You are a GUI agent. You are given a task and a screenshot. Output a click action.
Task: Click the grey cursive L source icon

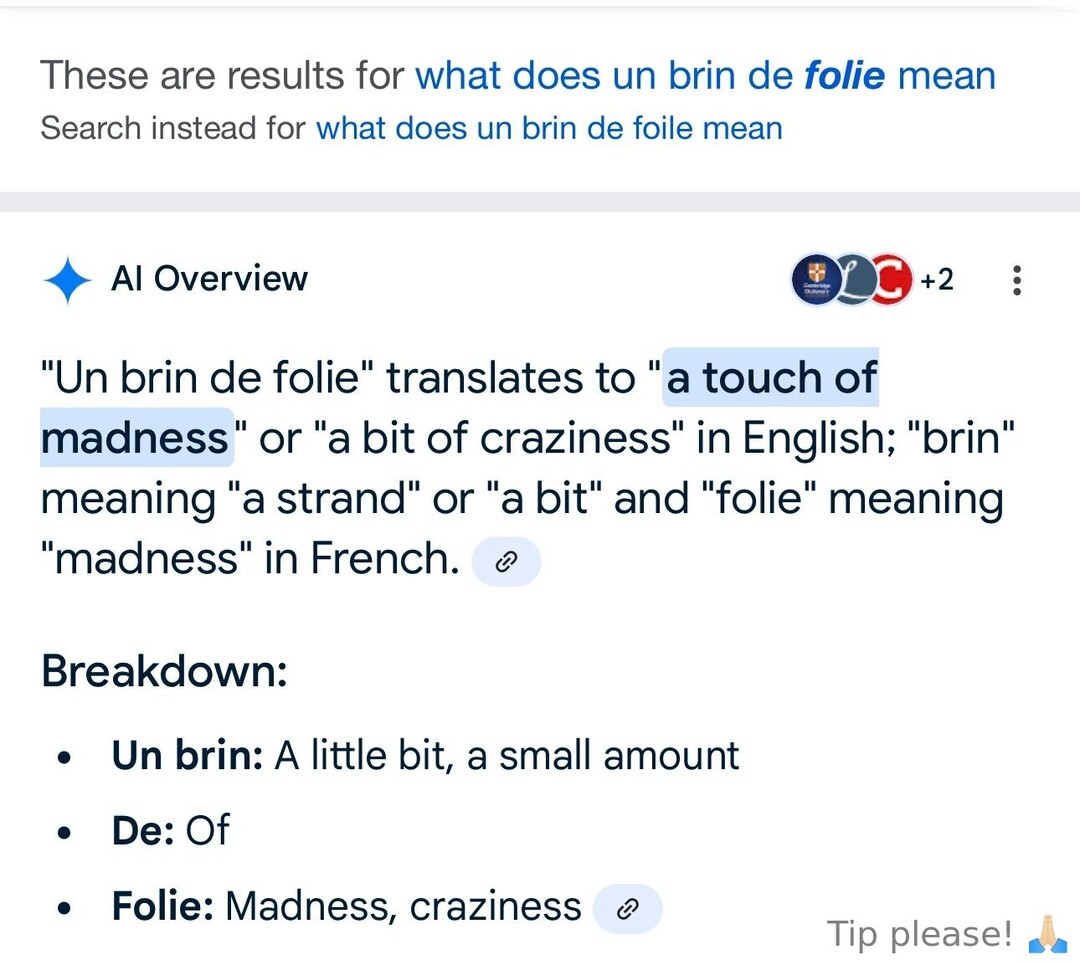point(852,280)
